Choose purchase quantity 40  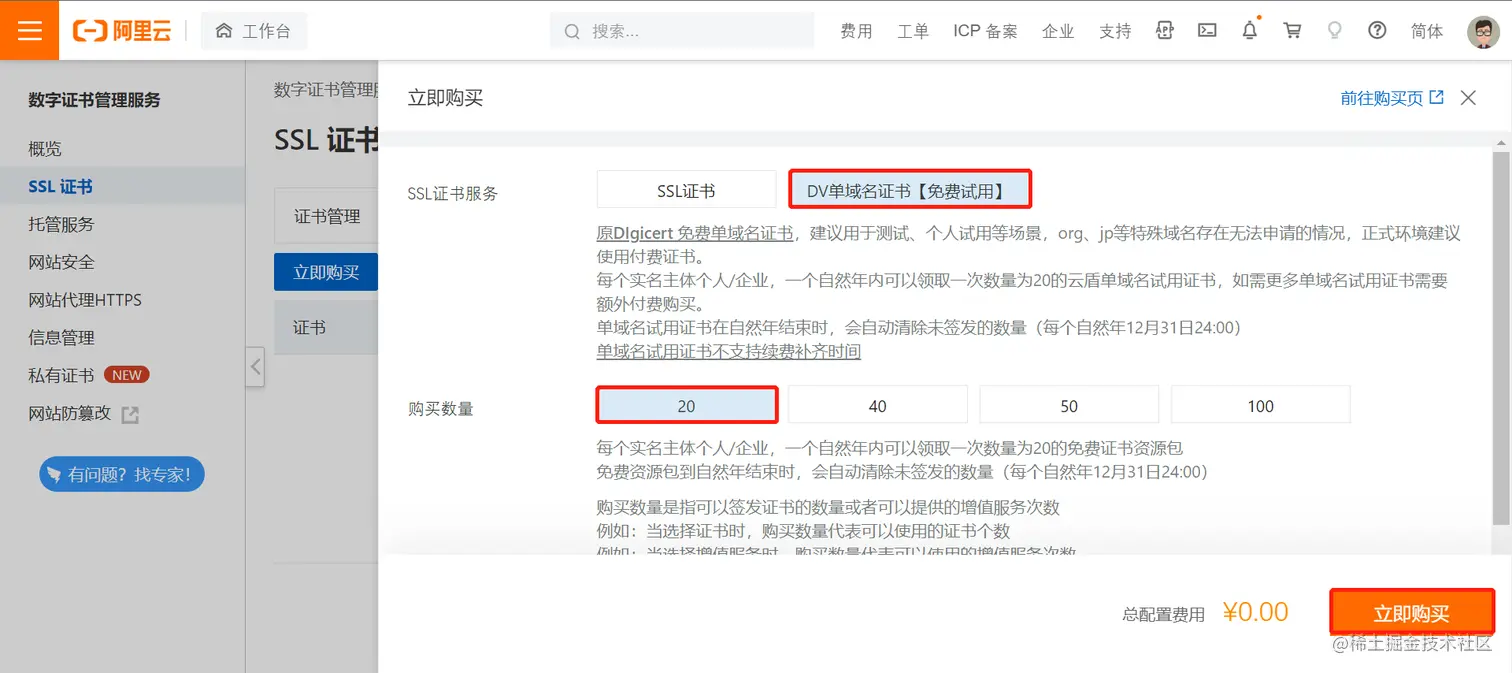point(878,406)
